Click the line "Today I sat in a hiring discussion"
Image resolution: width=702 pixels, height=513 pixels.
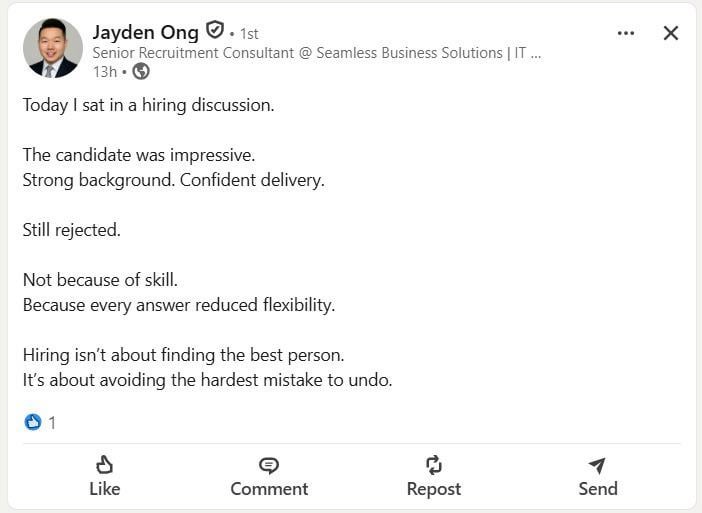coord(148,105)
